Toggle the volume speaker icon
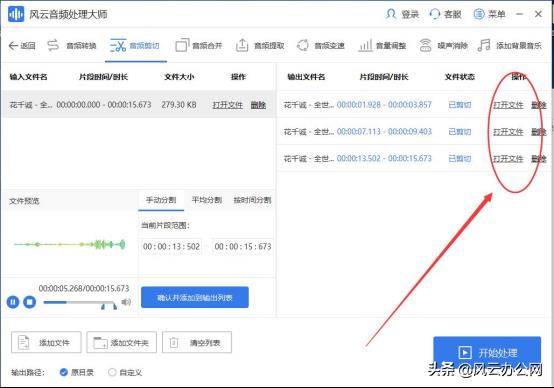The height and width of the screenshot is (388, 554). point(126,302)
